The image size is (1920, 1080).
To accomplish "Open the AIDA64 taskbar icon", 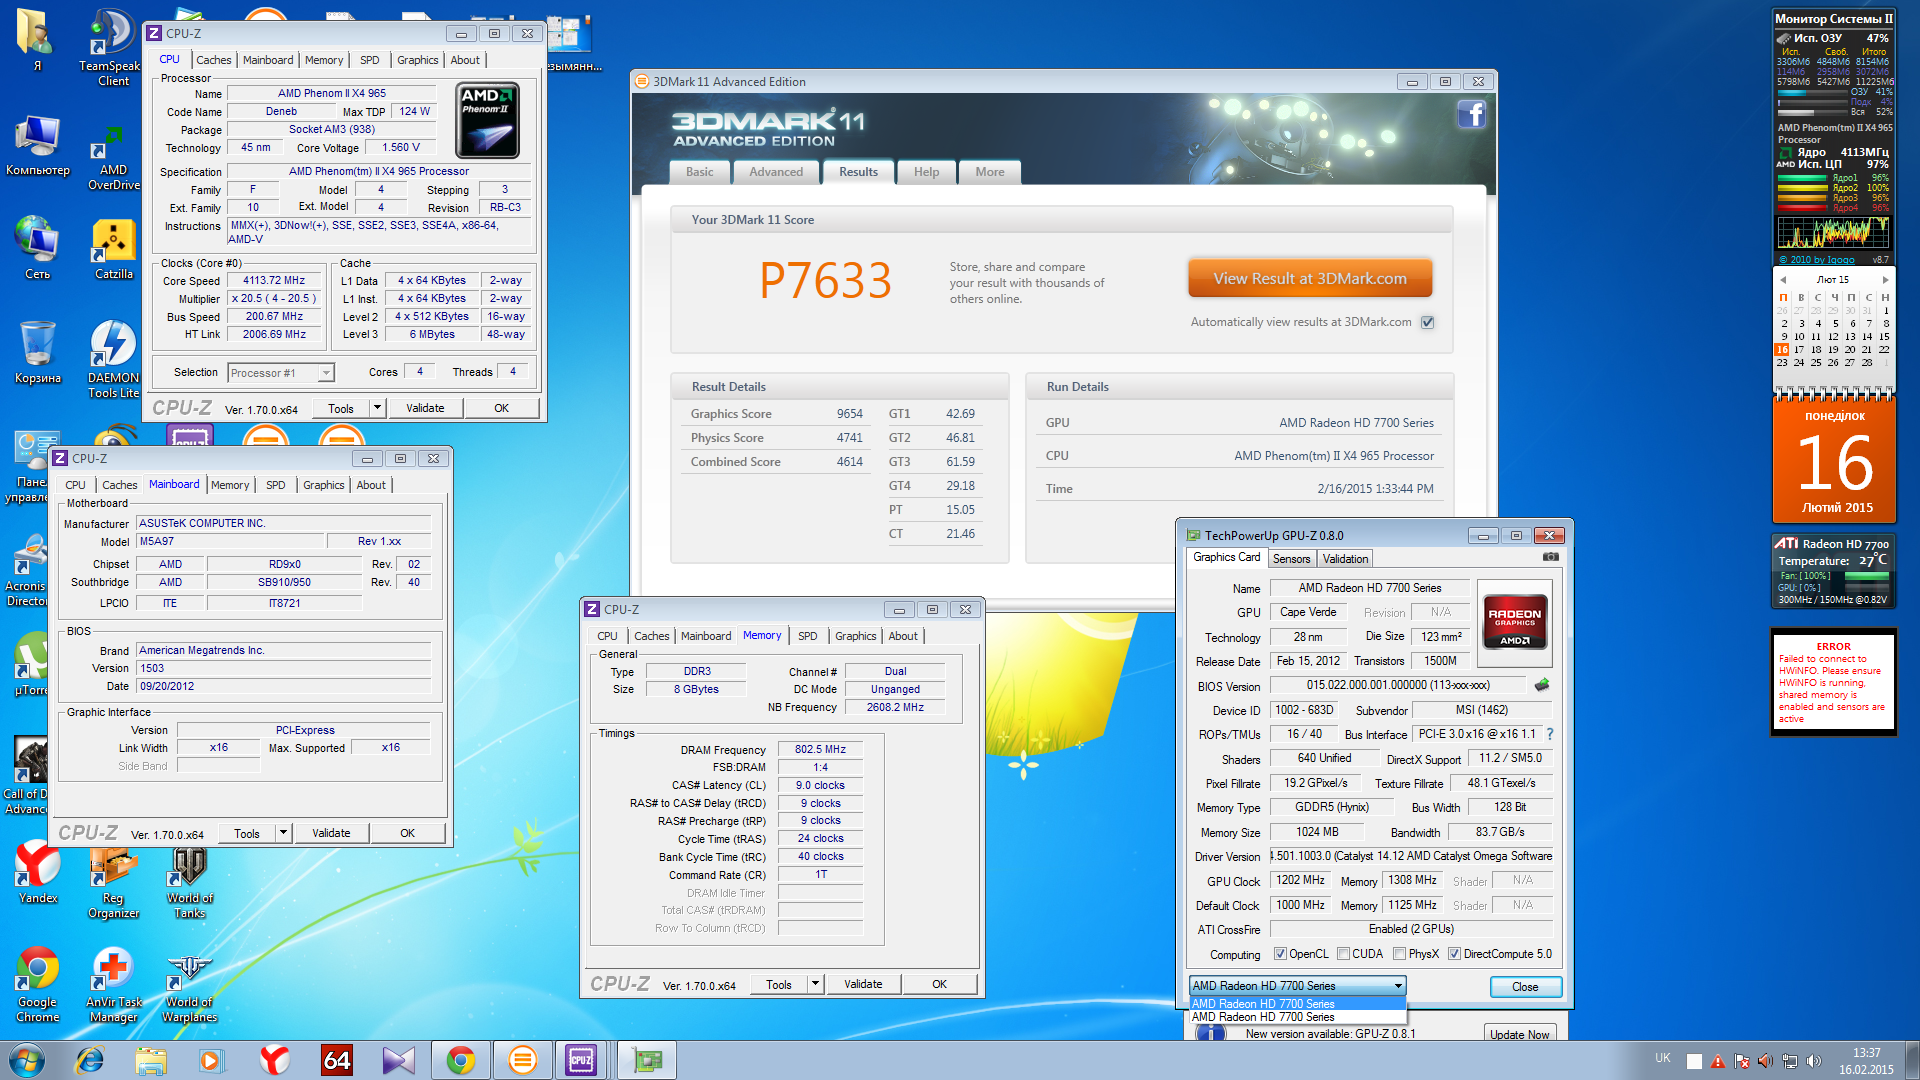I will (337, 1060).
